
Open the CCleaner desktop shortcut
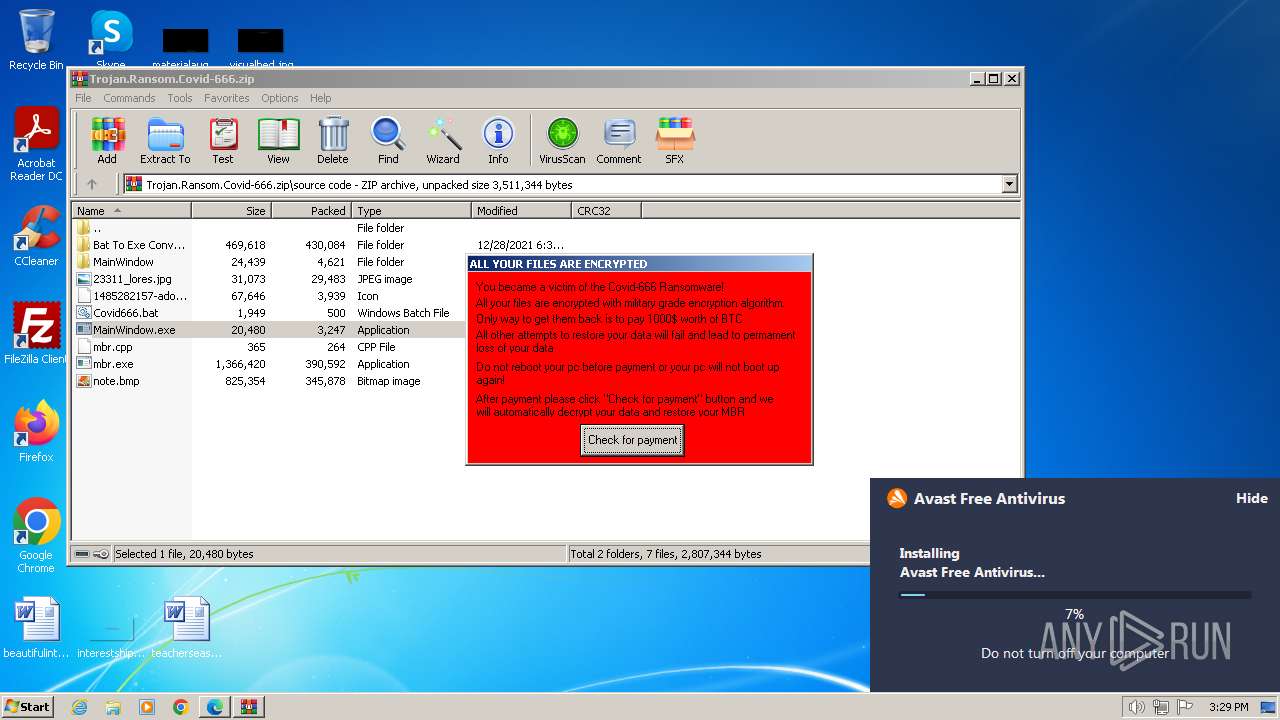(x=36, y=236)
